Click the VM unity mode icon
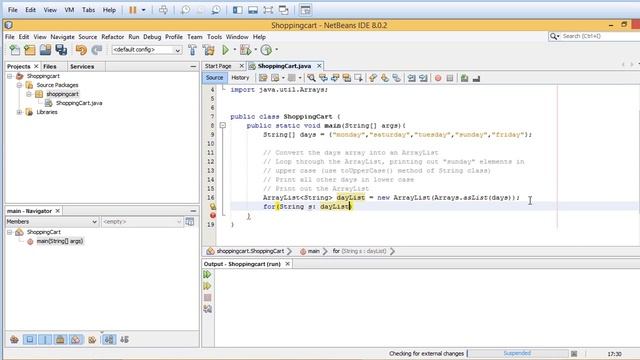This screenshot has height=360, width=640. pos(284,10)
